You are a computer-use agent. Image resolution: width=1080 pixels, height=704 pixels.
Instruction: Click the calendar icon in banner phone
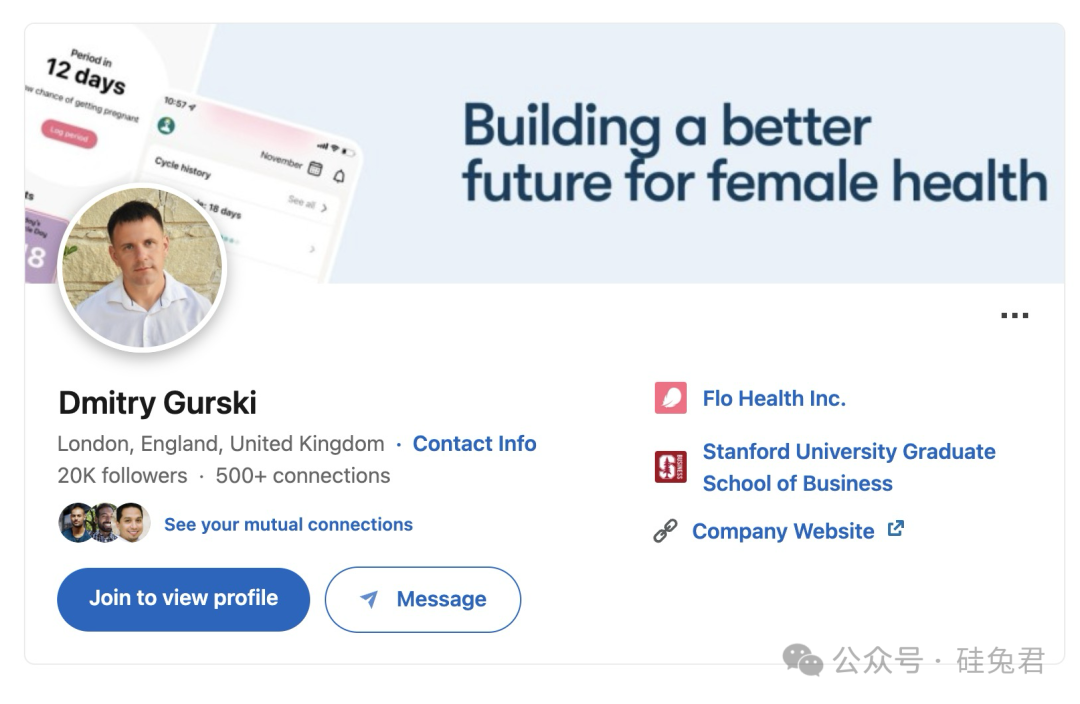click(315, 168)
